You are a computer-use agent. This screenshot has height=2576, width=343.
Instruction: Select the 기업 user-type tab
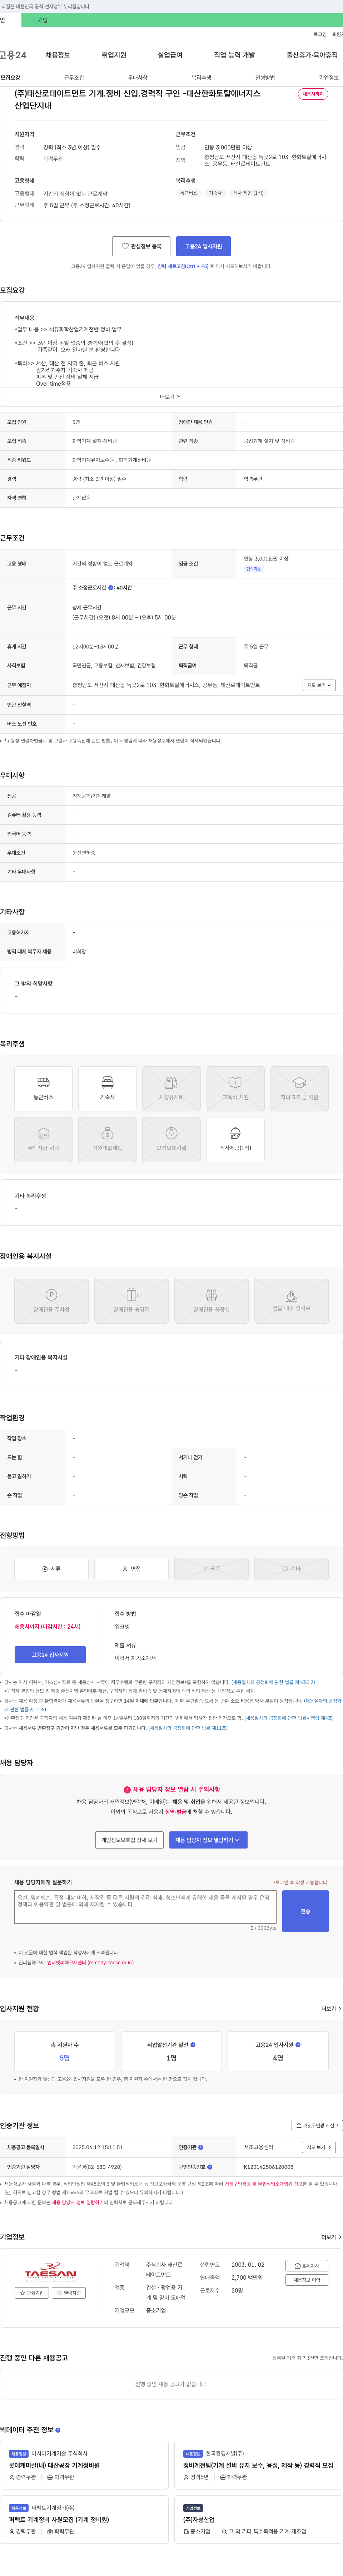[x=42, y=20]
